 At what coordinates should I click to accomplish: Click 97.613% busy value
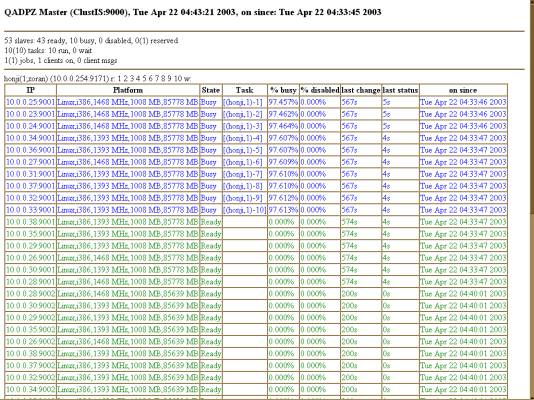pos(283,210)
